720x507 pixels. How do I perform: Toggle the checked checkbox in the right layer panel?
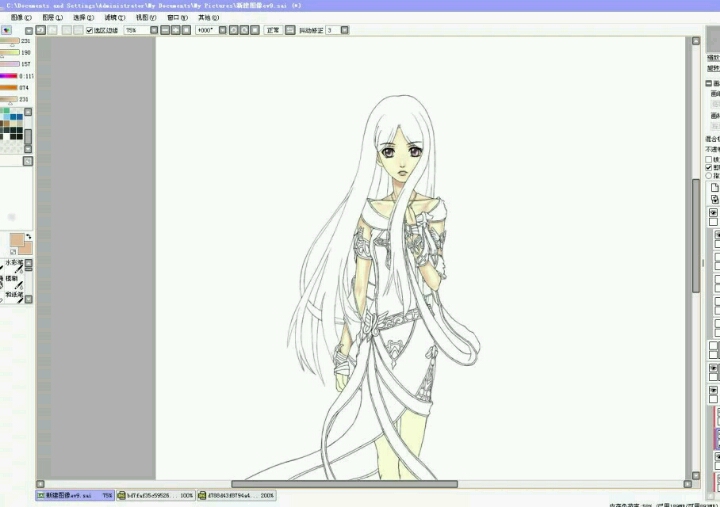(x=709, y=167)
